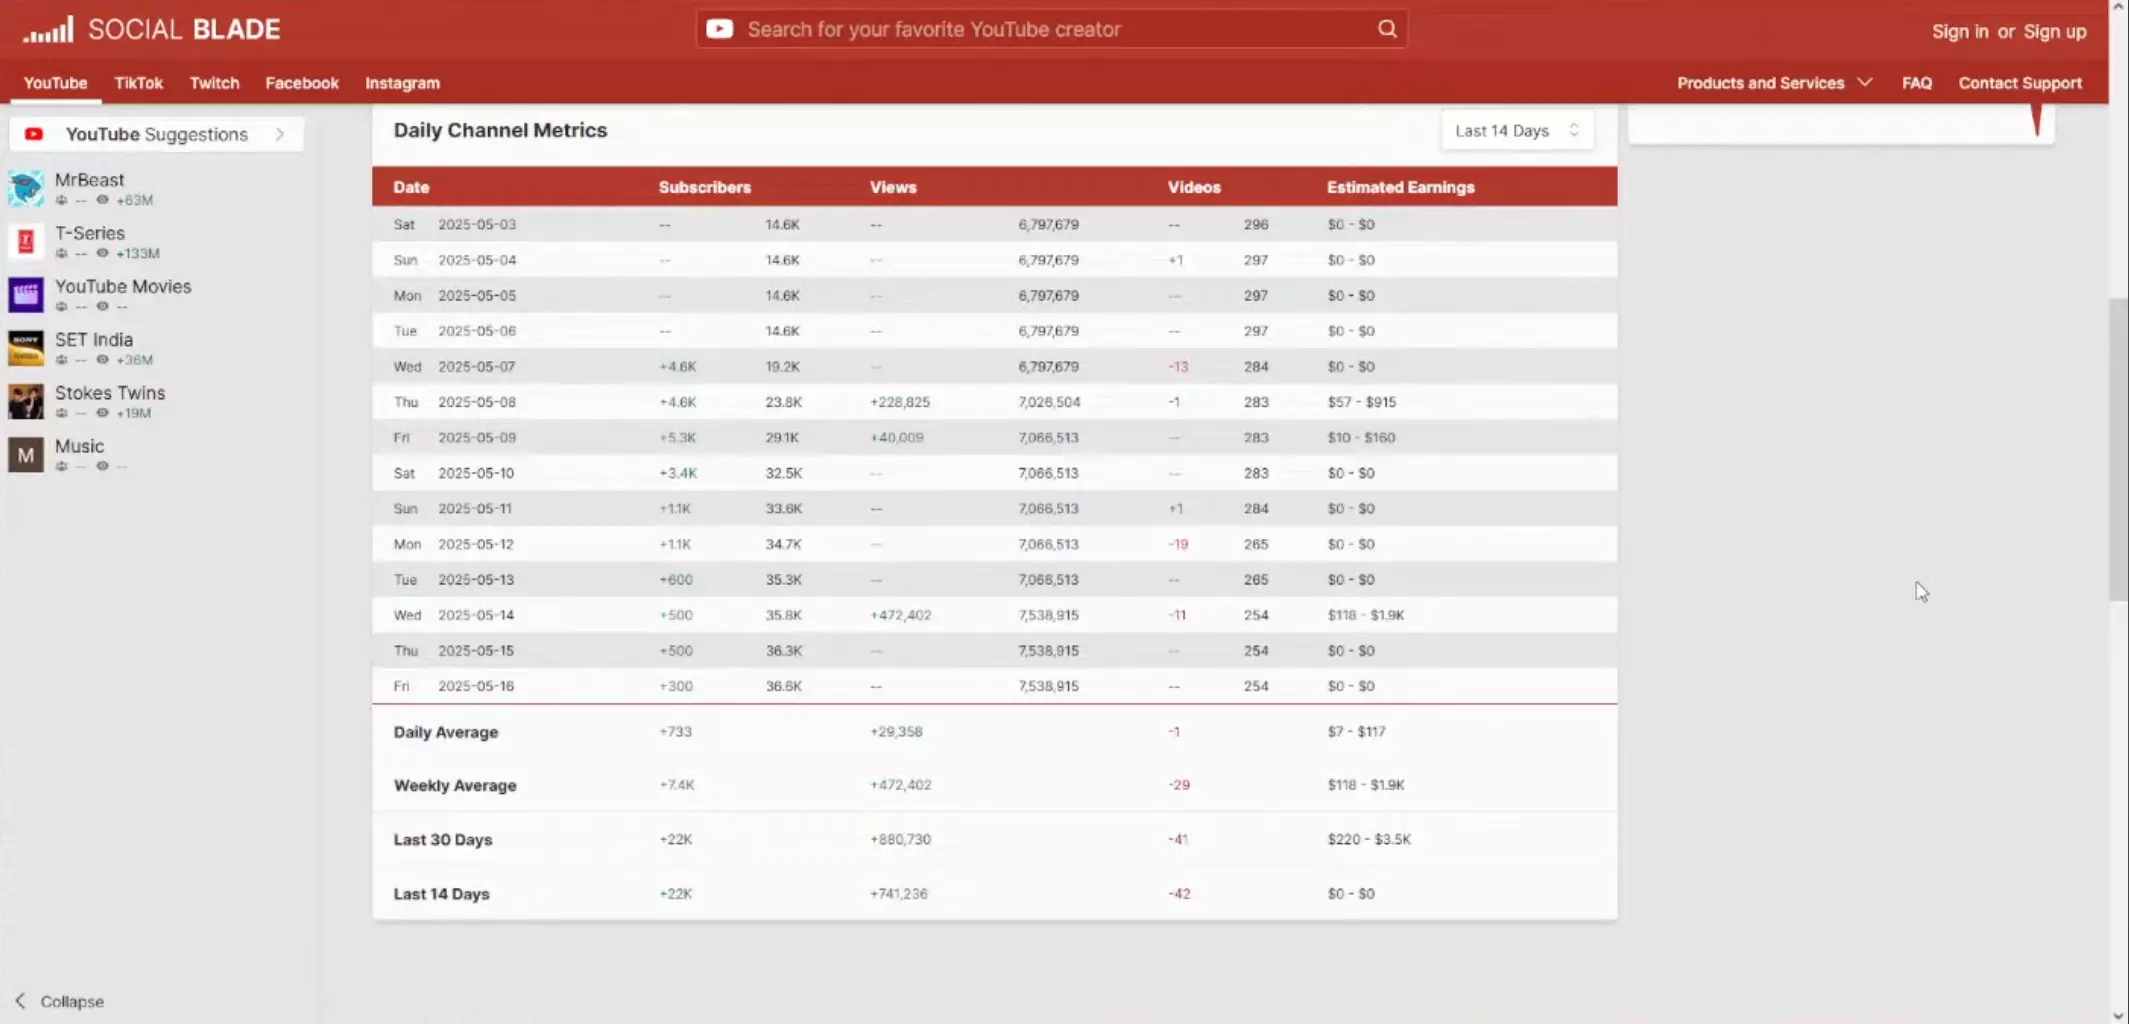This screenshot has height=1024, width=2129.
Task: Select the Instagram tab
Action: [402, 83]
